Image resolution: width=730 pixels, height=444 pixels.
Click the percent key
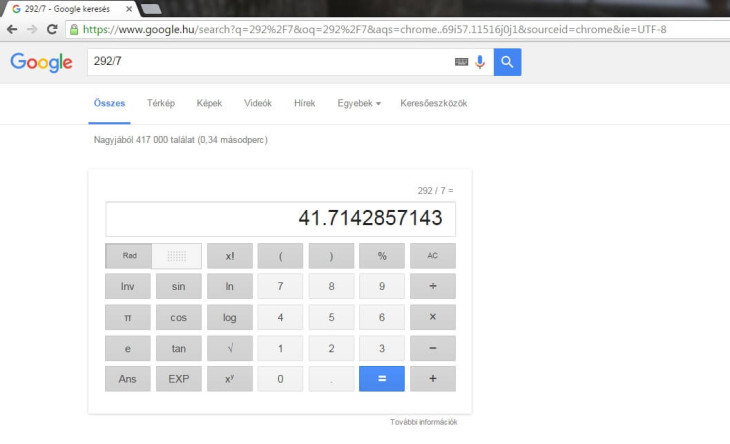pyautogui.click(x=382, y=256)
